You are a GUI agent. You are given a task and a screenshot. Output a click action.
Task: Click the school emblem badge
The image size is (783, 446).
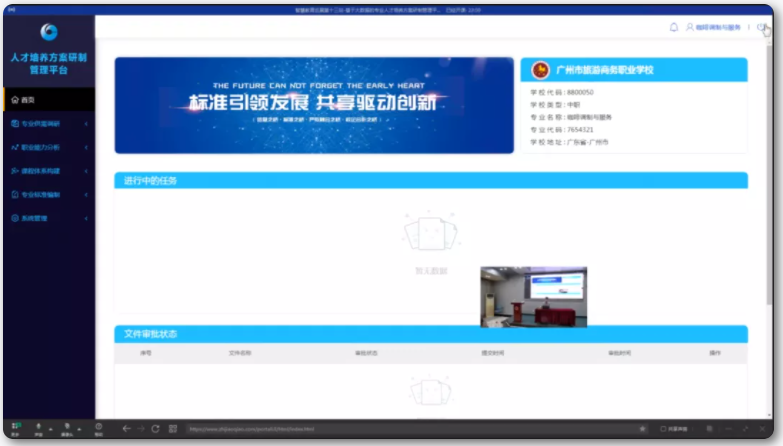pos(540,70)
